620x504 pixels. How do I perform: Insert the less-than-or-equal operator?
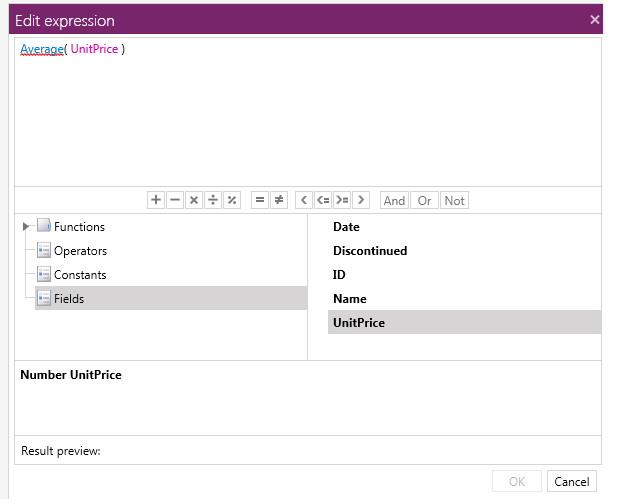[x=322, y=200]
